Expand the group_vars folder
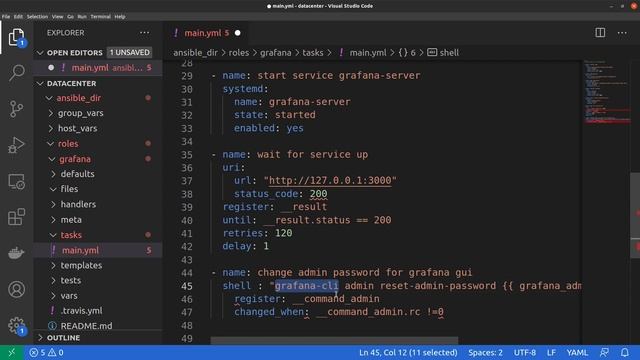Image resolution: width=640 pixels, height=360 pixels. tap(51, 113)
